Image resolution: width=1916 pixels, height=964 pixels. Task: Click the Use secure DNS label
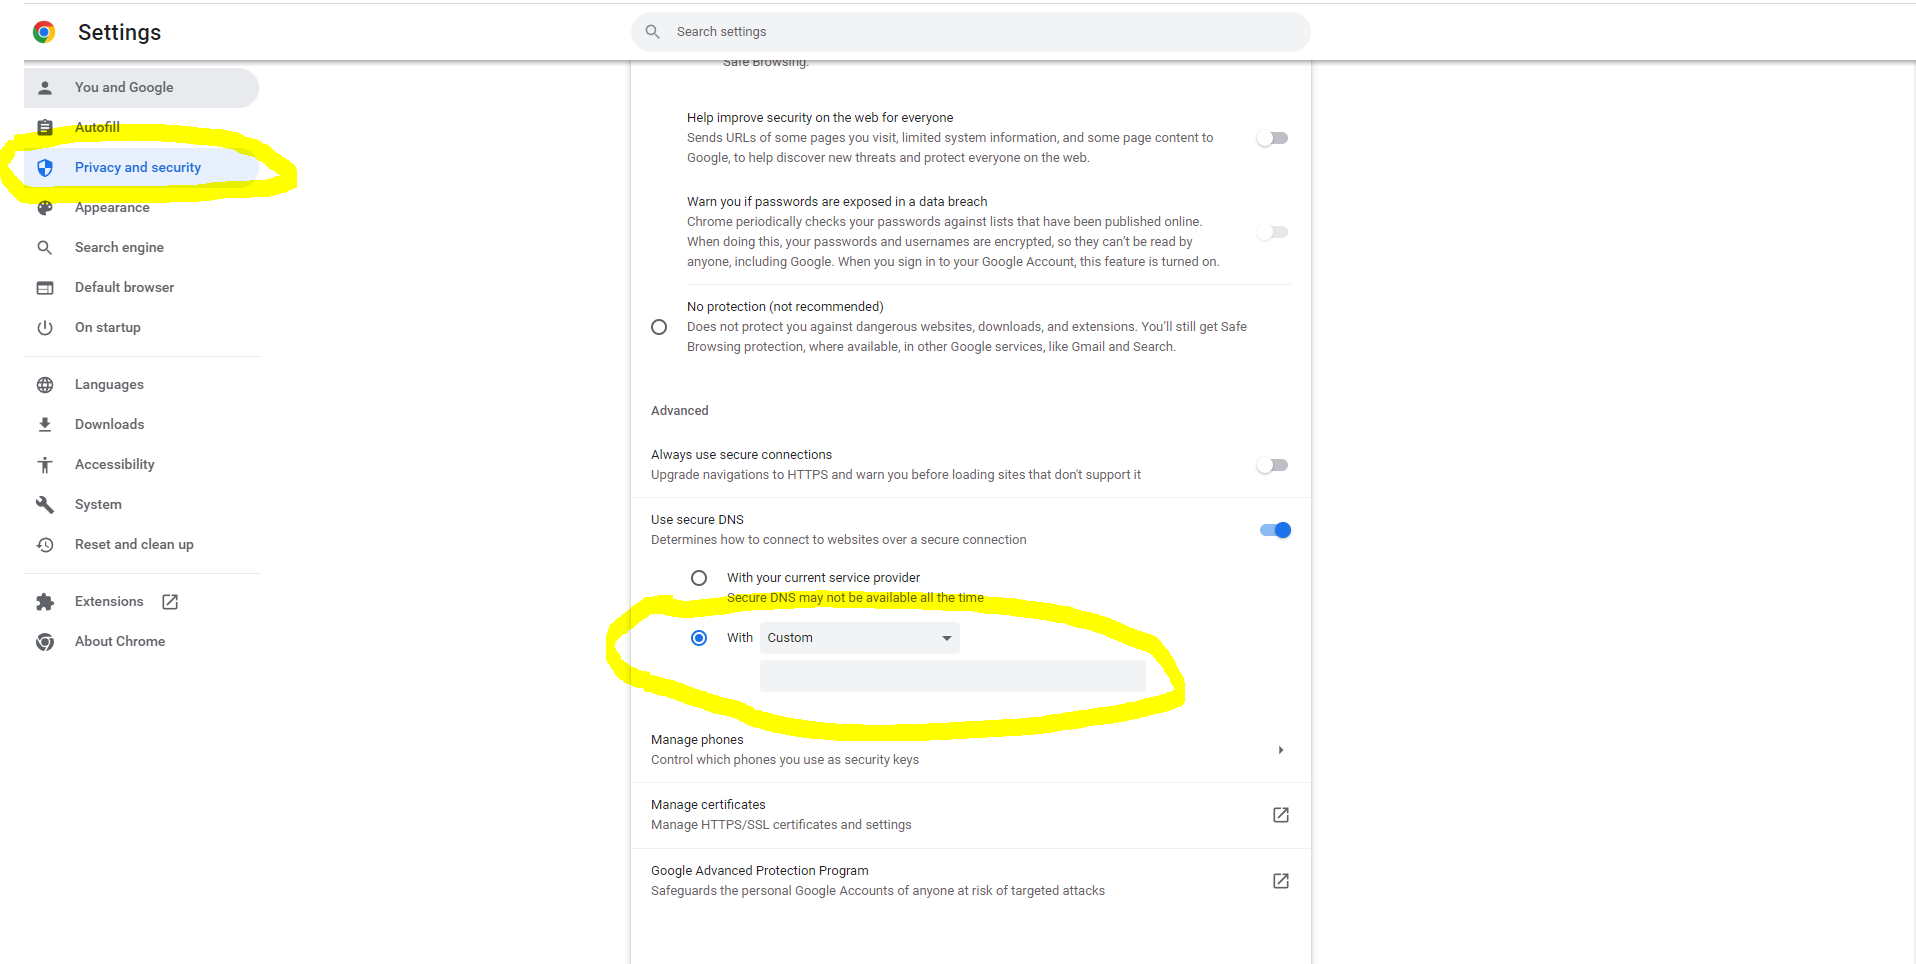(x=697, y=520)
